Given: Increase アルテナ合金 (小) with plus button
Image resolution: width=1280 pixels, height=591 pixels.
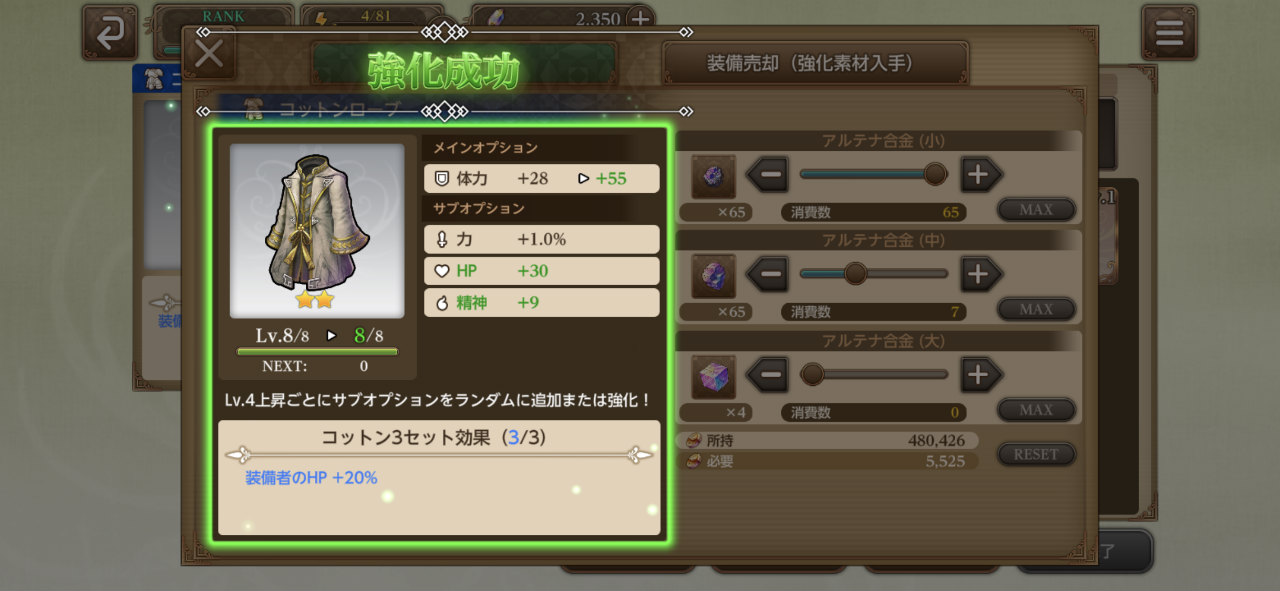Looking at the screenshot, I should [x=981, y=175].
